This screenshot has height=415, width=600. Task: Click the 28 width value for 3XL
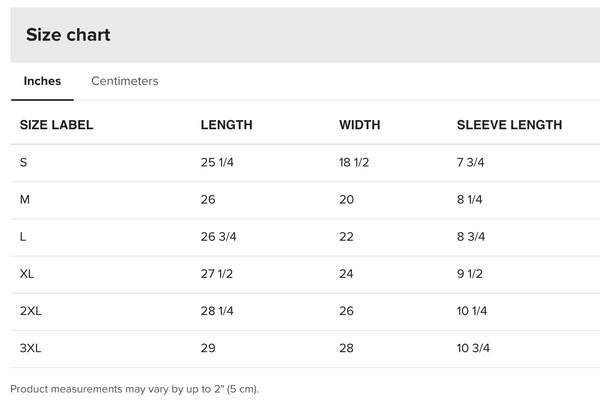(348, 348)
